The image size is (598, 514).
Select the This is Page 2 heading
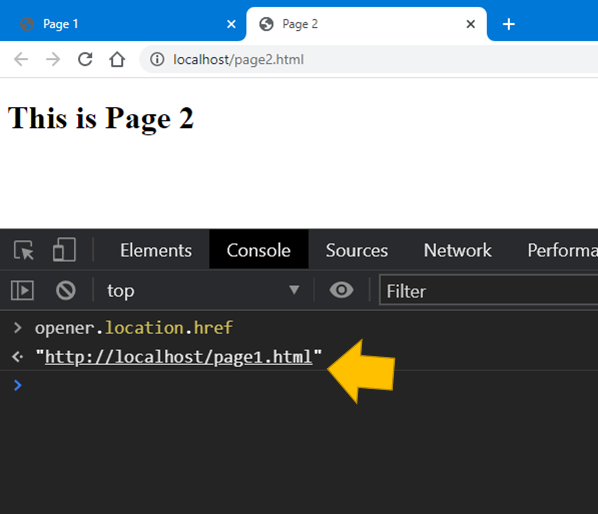pos(101,118)
